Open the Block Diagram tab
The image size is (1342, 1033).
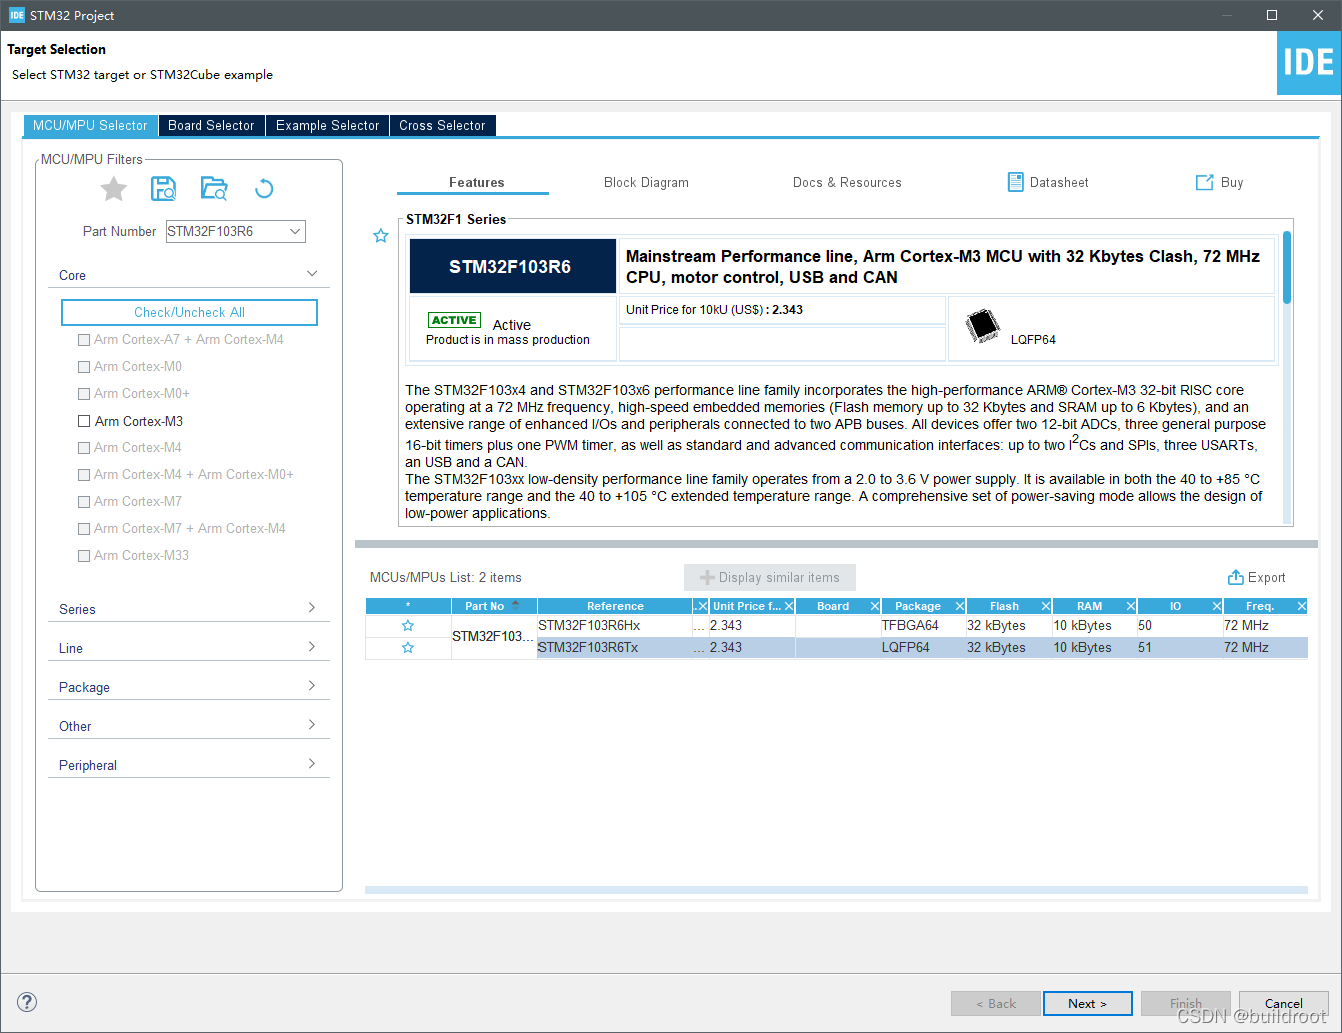pyautogui.click(x=646, y=182)
